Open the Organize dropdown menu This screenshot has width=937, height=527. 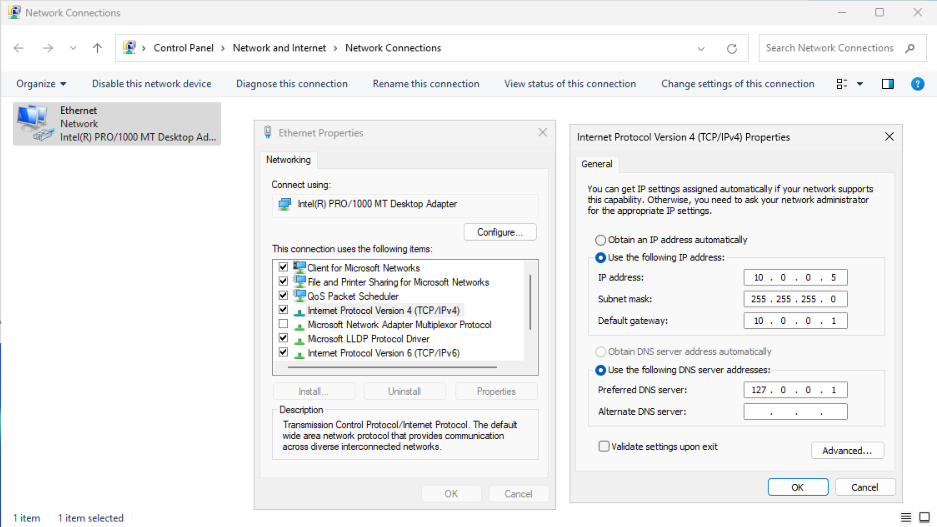[41, 84]
